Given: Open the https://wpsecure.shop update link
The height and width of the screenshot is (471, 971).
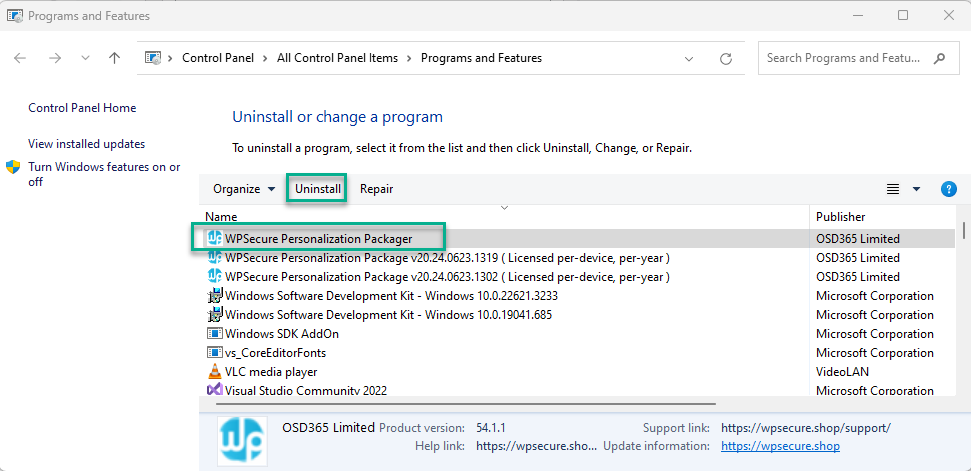Looking at the screenshot, I should pyautogui.click(x=781, y=446).
